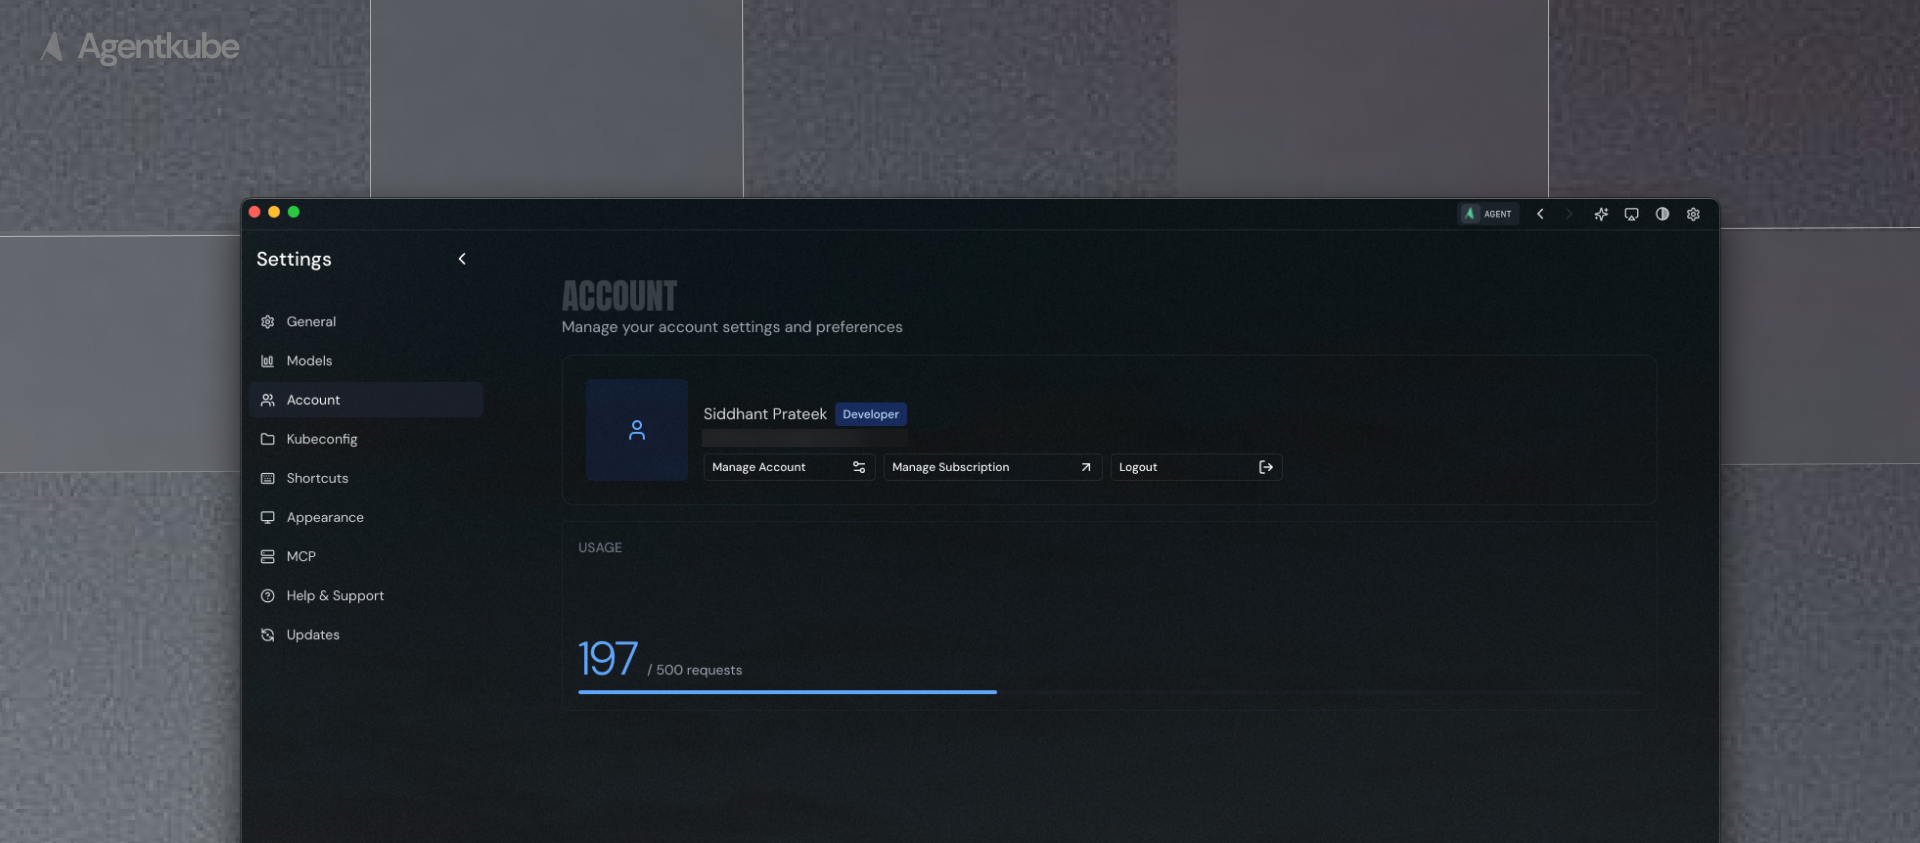
Task: Select the Account settings section
Action: pos(366,400)
